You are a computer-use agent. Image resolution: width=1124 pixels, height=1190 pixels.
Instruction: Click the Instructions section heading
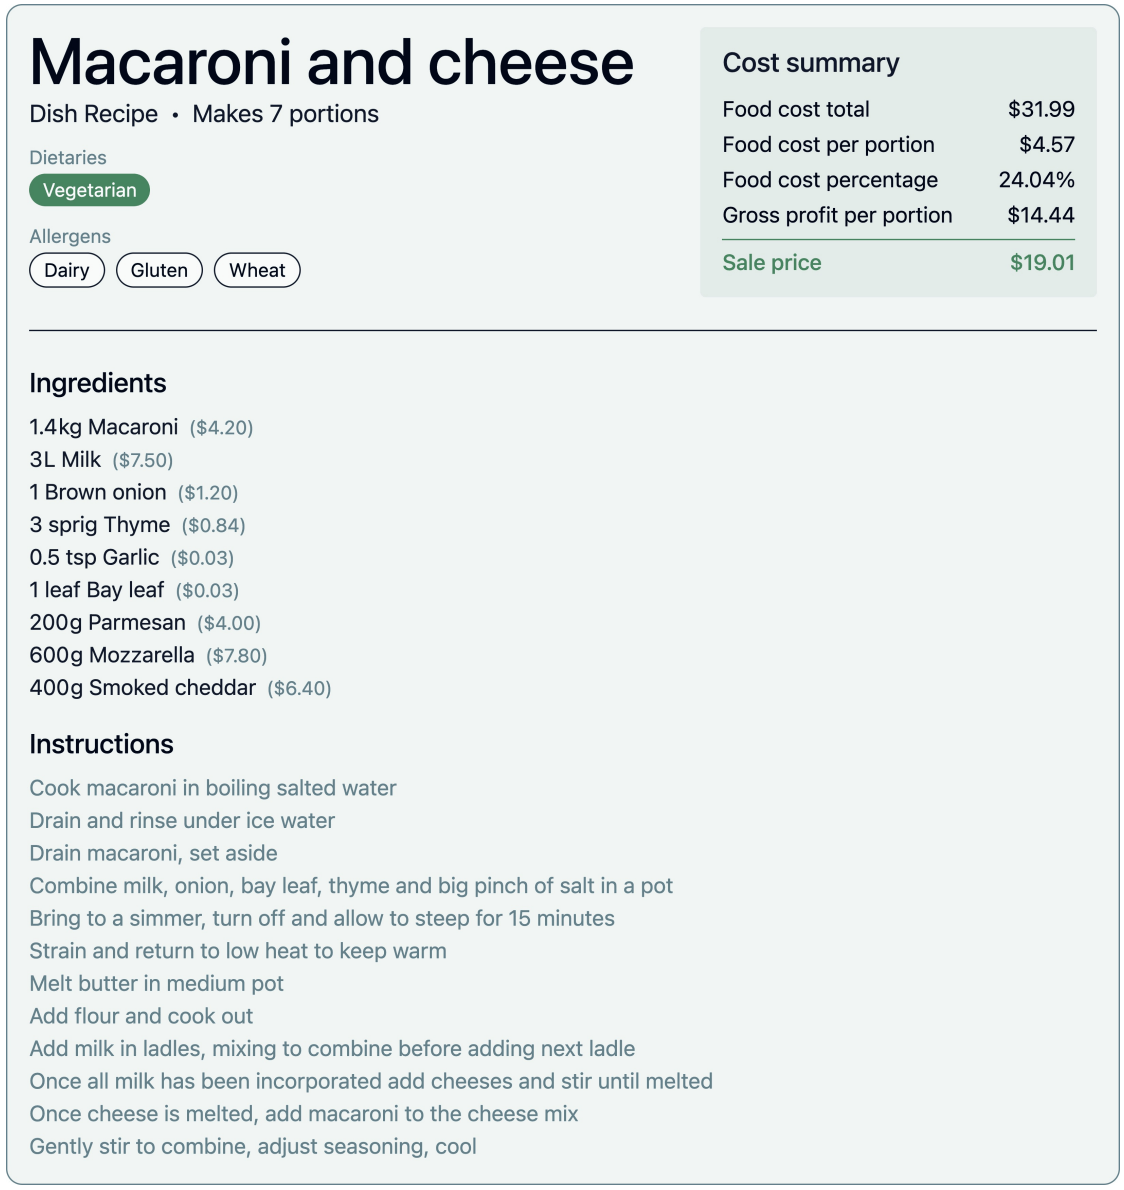[x=101, y=744]
